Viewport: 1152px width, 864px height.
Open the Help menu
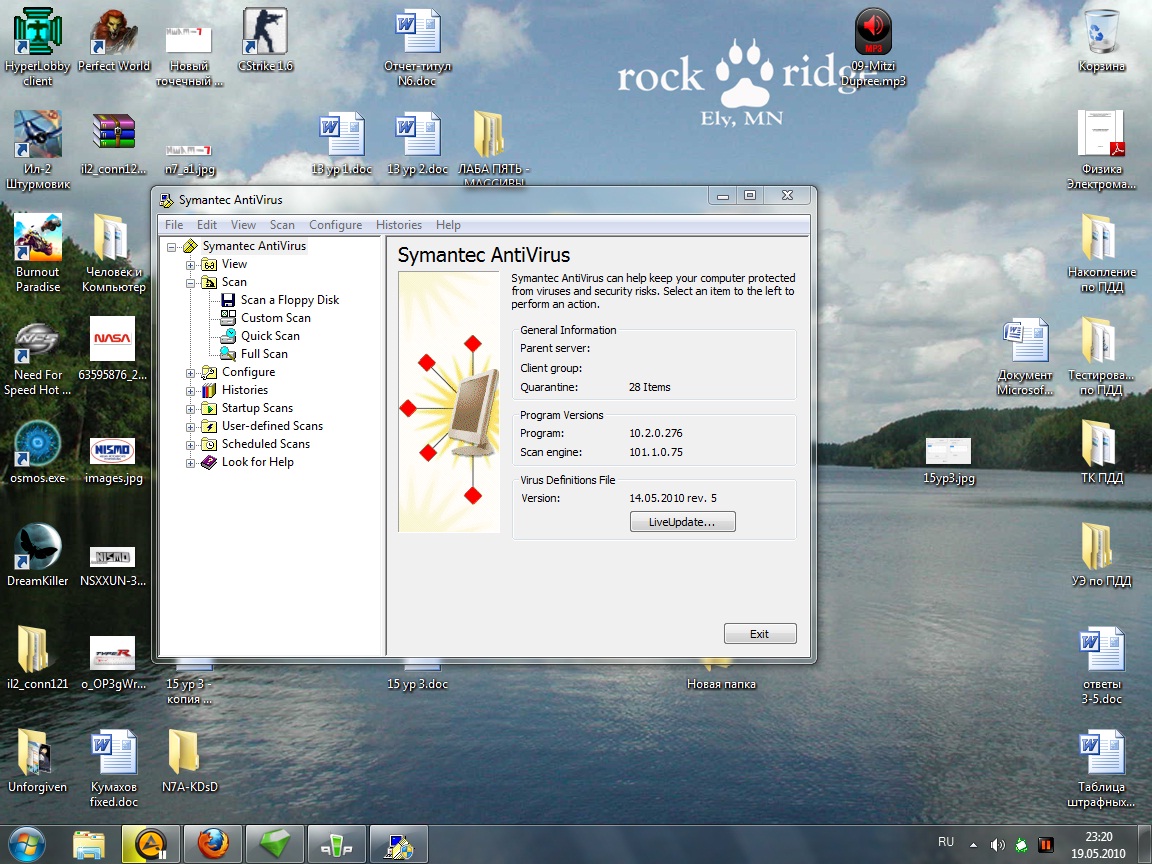point(448,225)
